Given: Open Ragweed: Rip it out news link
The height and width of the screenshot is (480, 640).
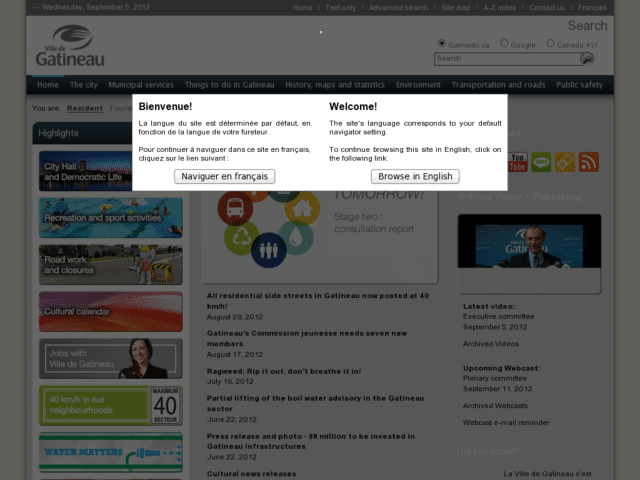Looking at the screenshot, I should pyautogui.click(x=284, y=371).
